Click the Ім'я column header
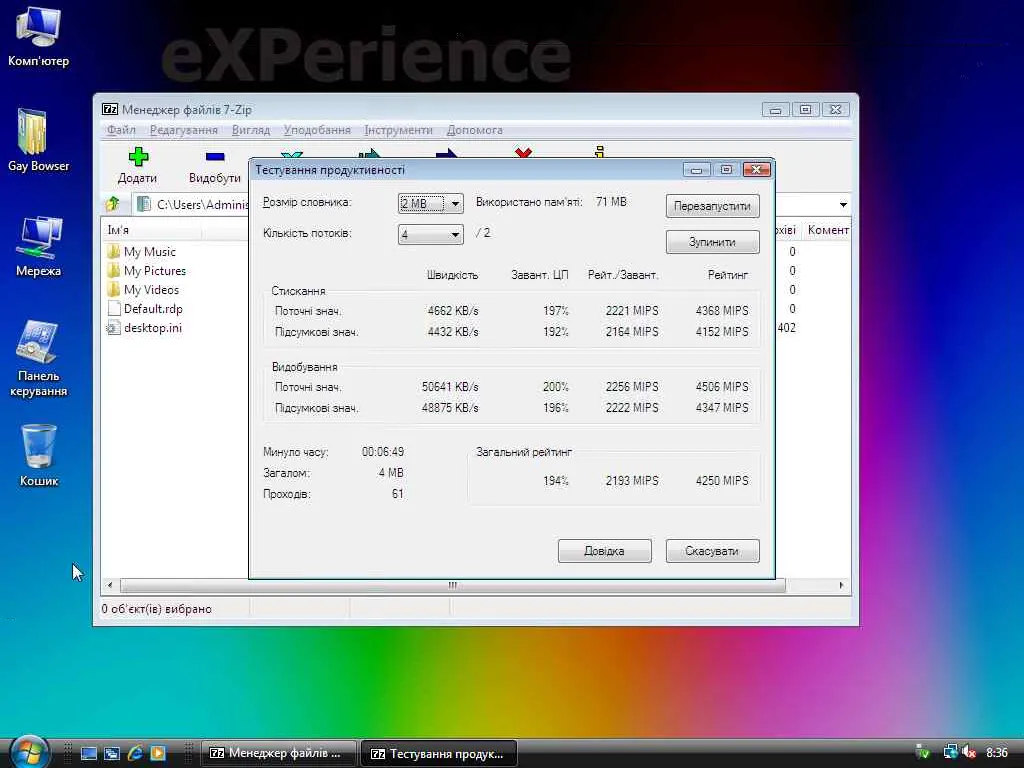1024x768 pixels. tap(152, 230)
